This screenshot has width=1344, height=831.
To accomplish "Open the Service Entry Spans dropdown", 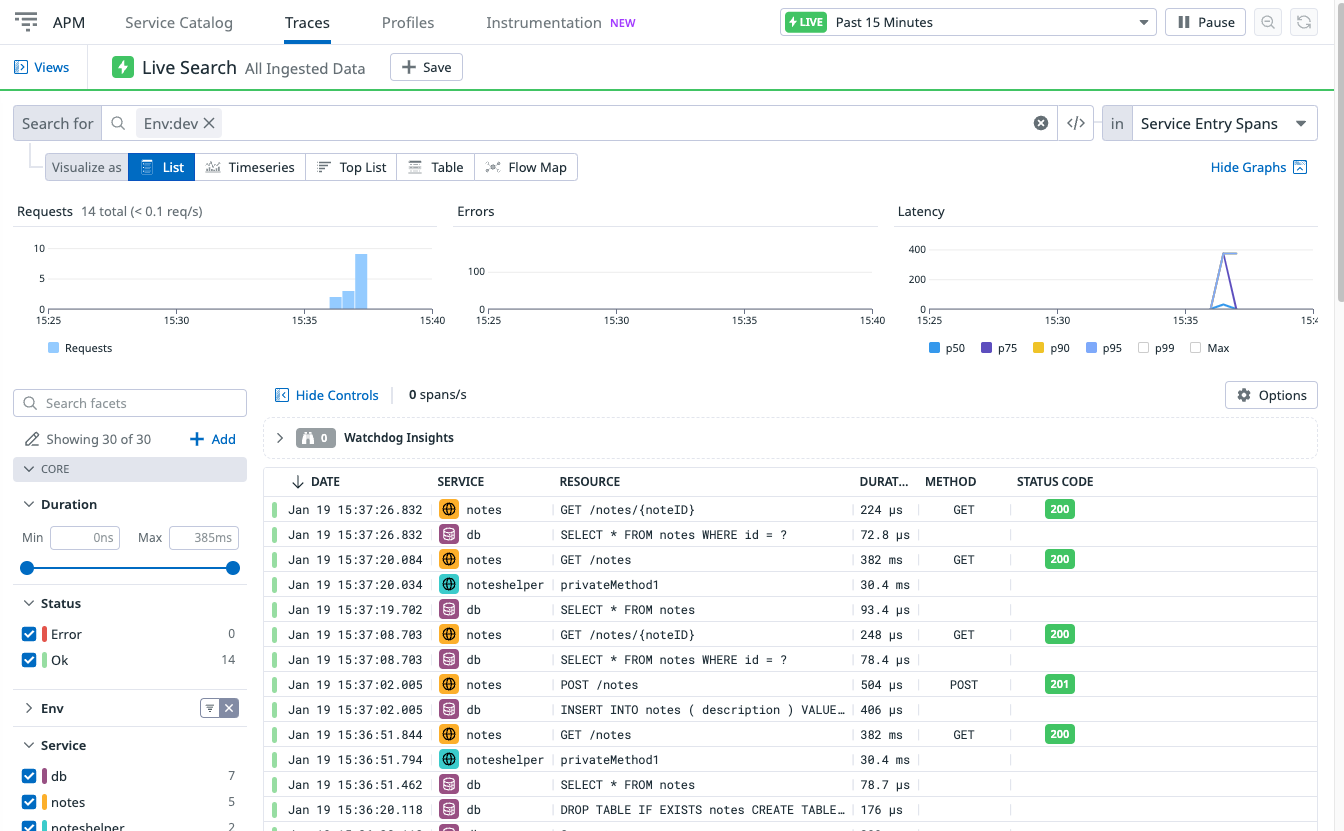I will pos(1223,123).
